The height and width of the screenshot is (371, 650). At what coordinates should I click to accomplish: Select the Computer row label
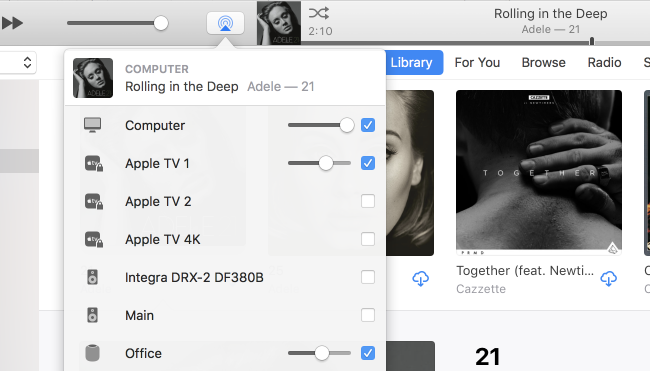click(x=155, y=126)
